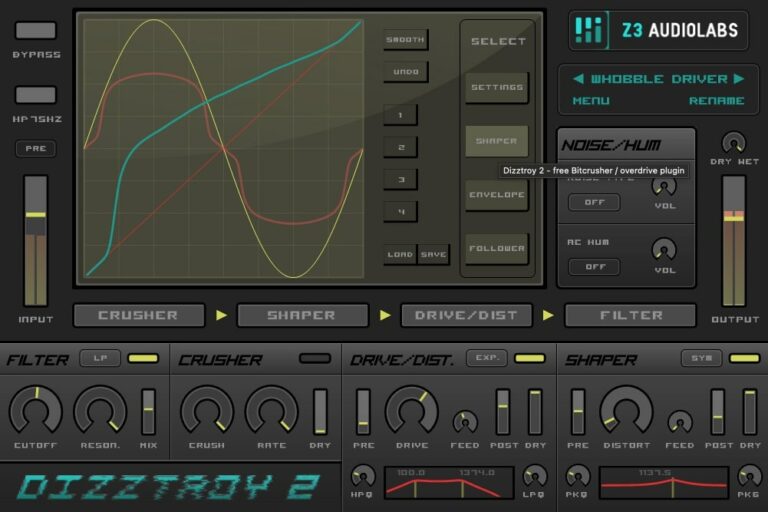Open the Whobble Driver preset name
768x512 pixels.
659,79
